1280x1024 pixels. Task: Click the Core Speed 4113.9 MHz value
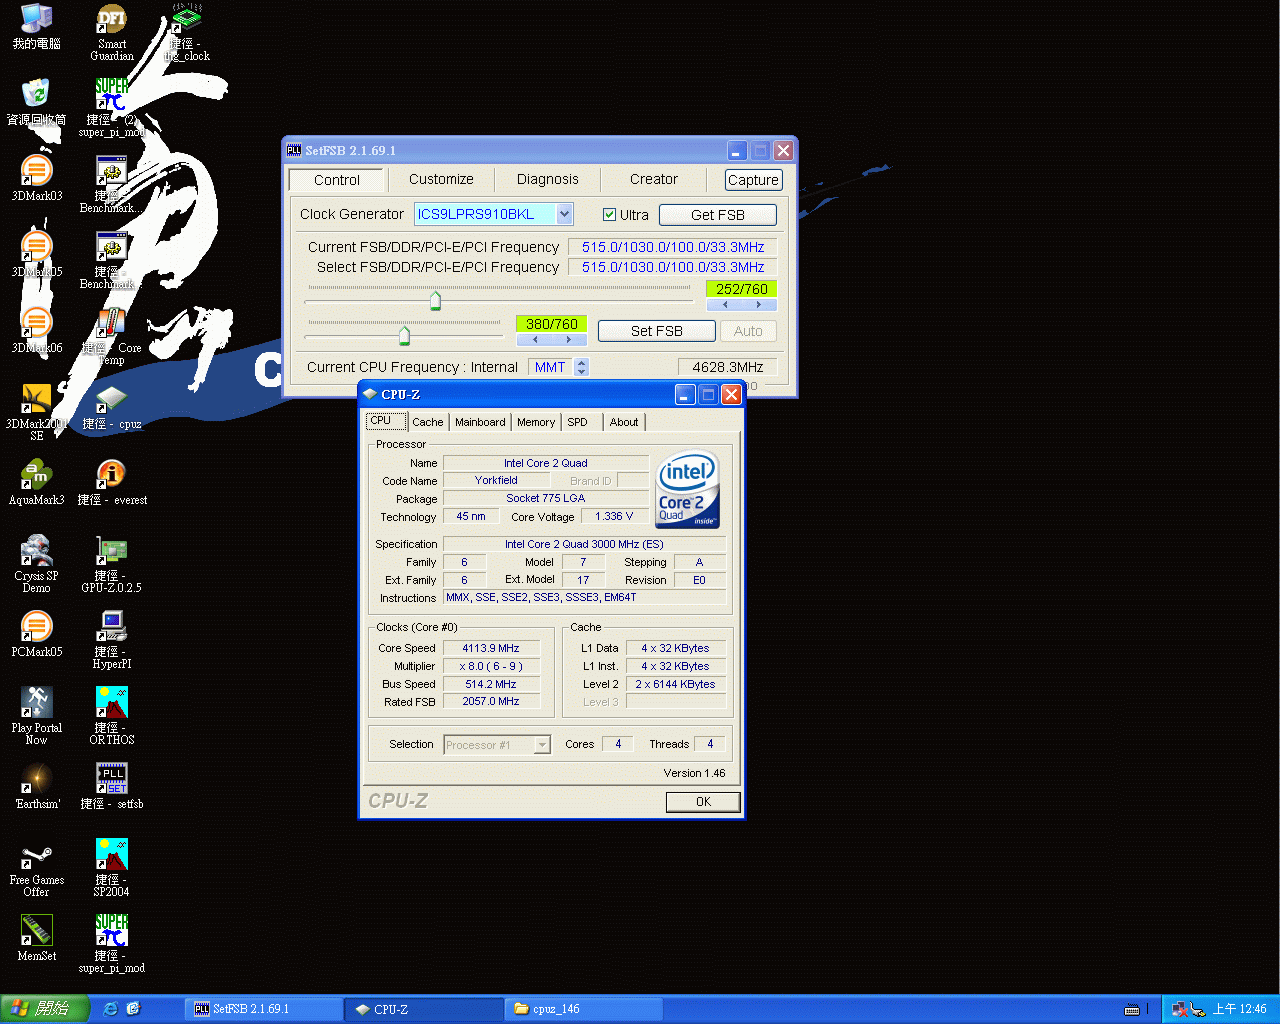[x=491, y=648]
